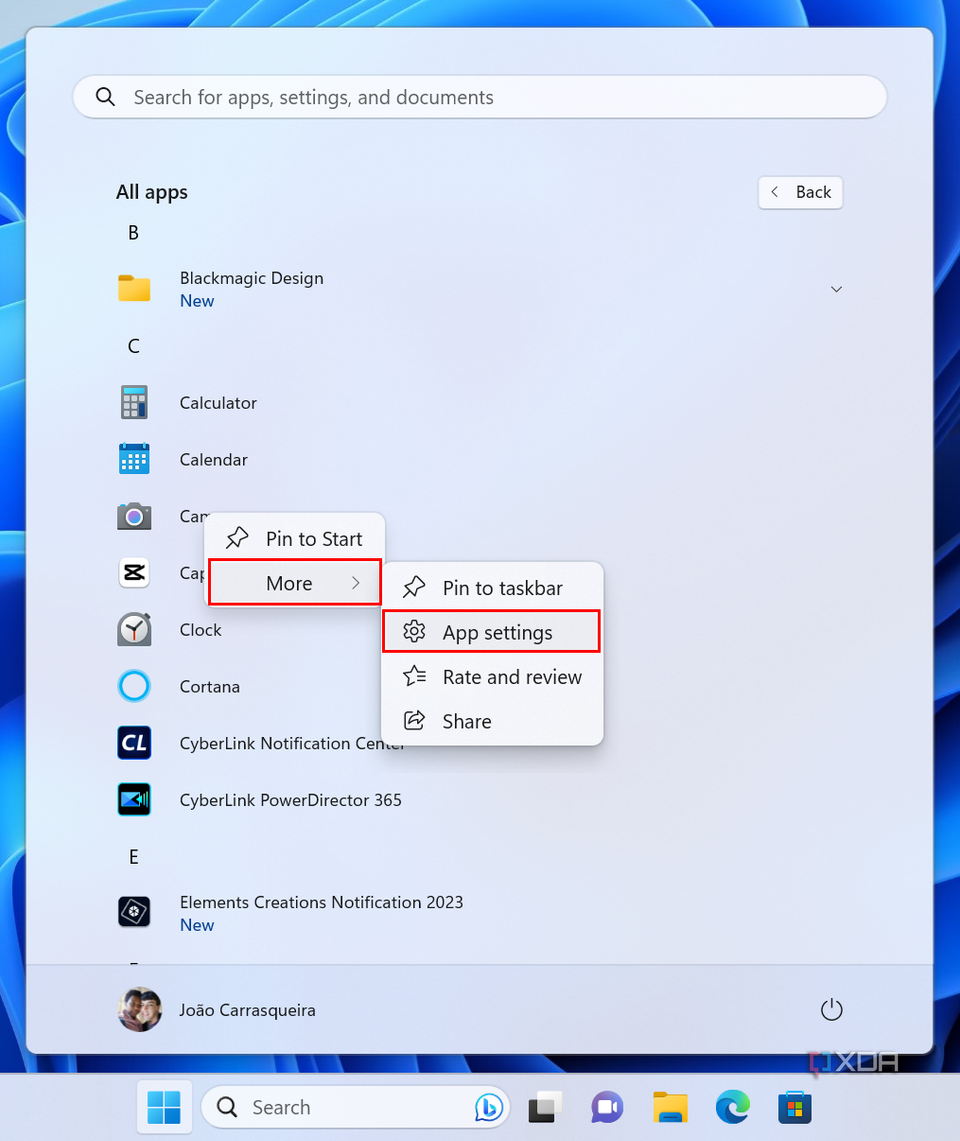Select Rate and review
The height and width of the screenshot is (1141, 960).
point(512,677)
